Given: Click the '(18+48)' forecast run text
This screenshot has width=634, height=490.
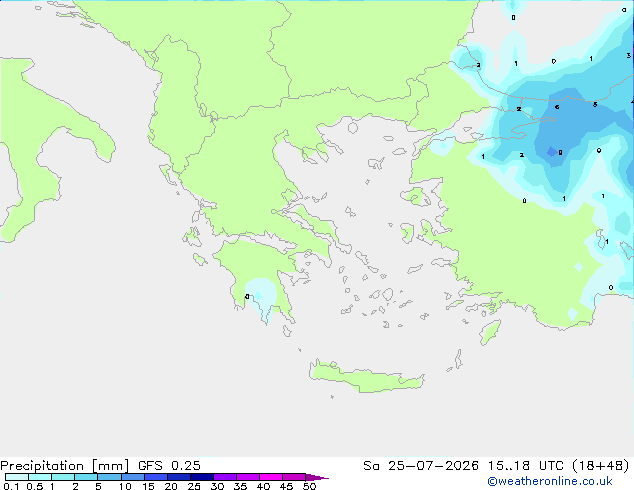Looking at the screenshot, I should (x=600, y=466).
